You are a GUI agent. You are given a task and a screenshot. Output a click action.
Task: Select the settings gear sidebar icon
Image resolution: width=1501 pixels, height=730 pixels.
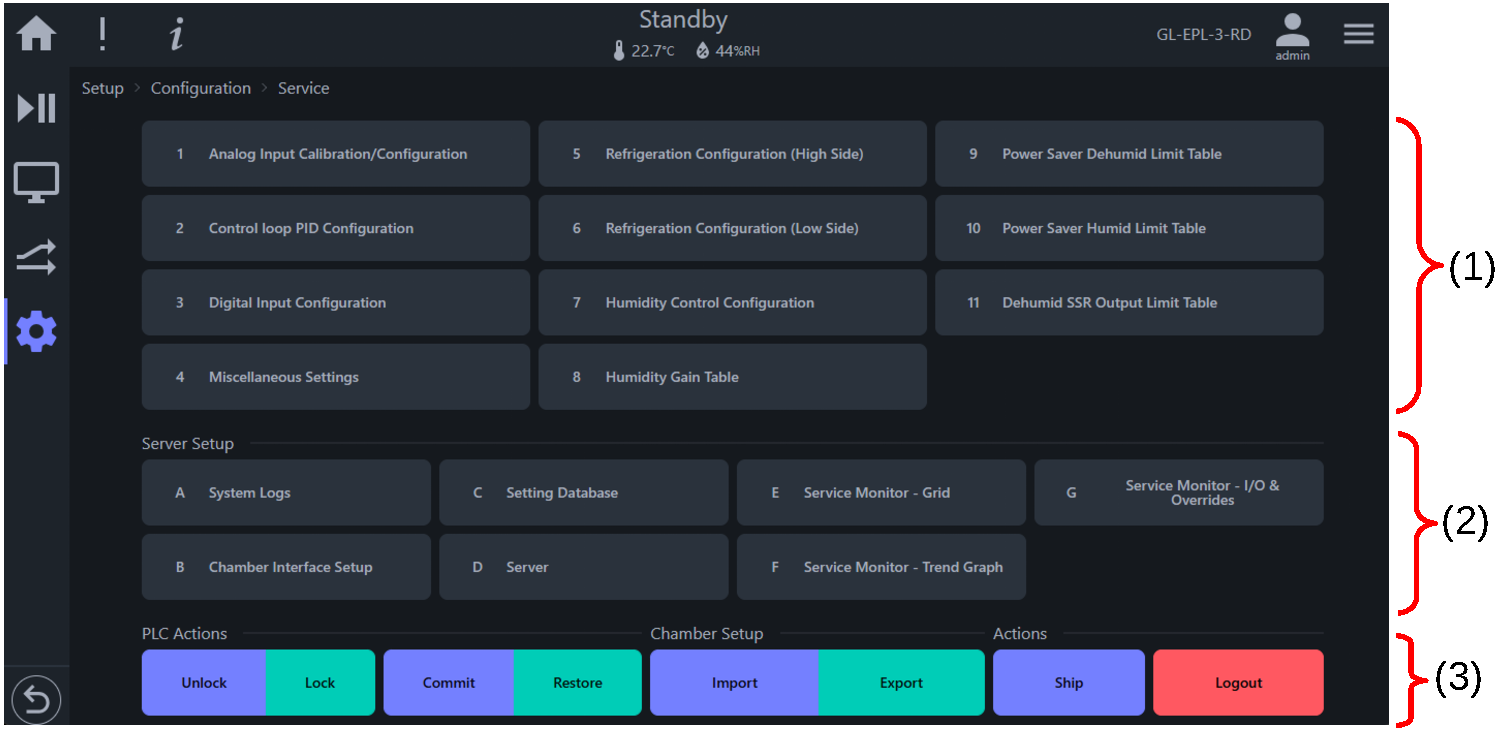click(x=37, y=331)
